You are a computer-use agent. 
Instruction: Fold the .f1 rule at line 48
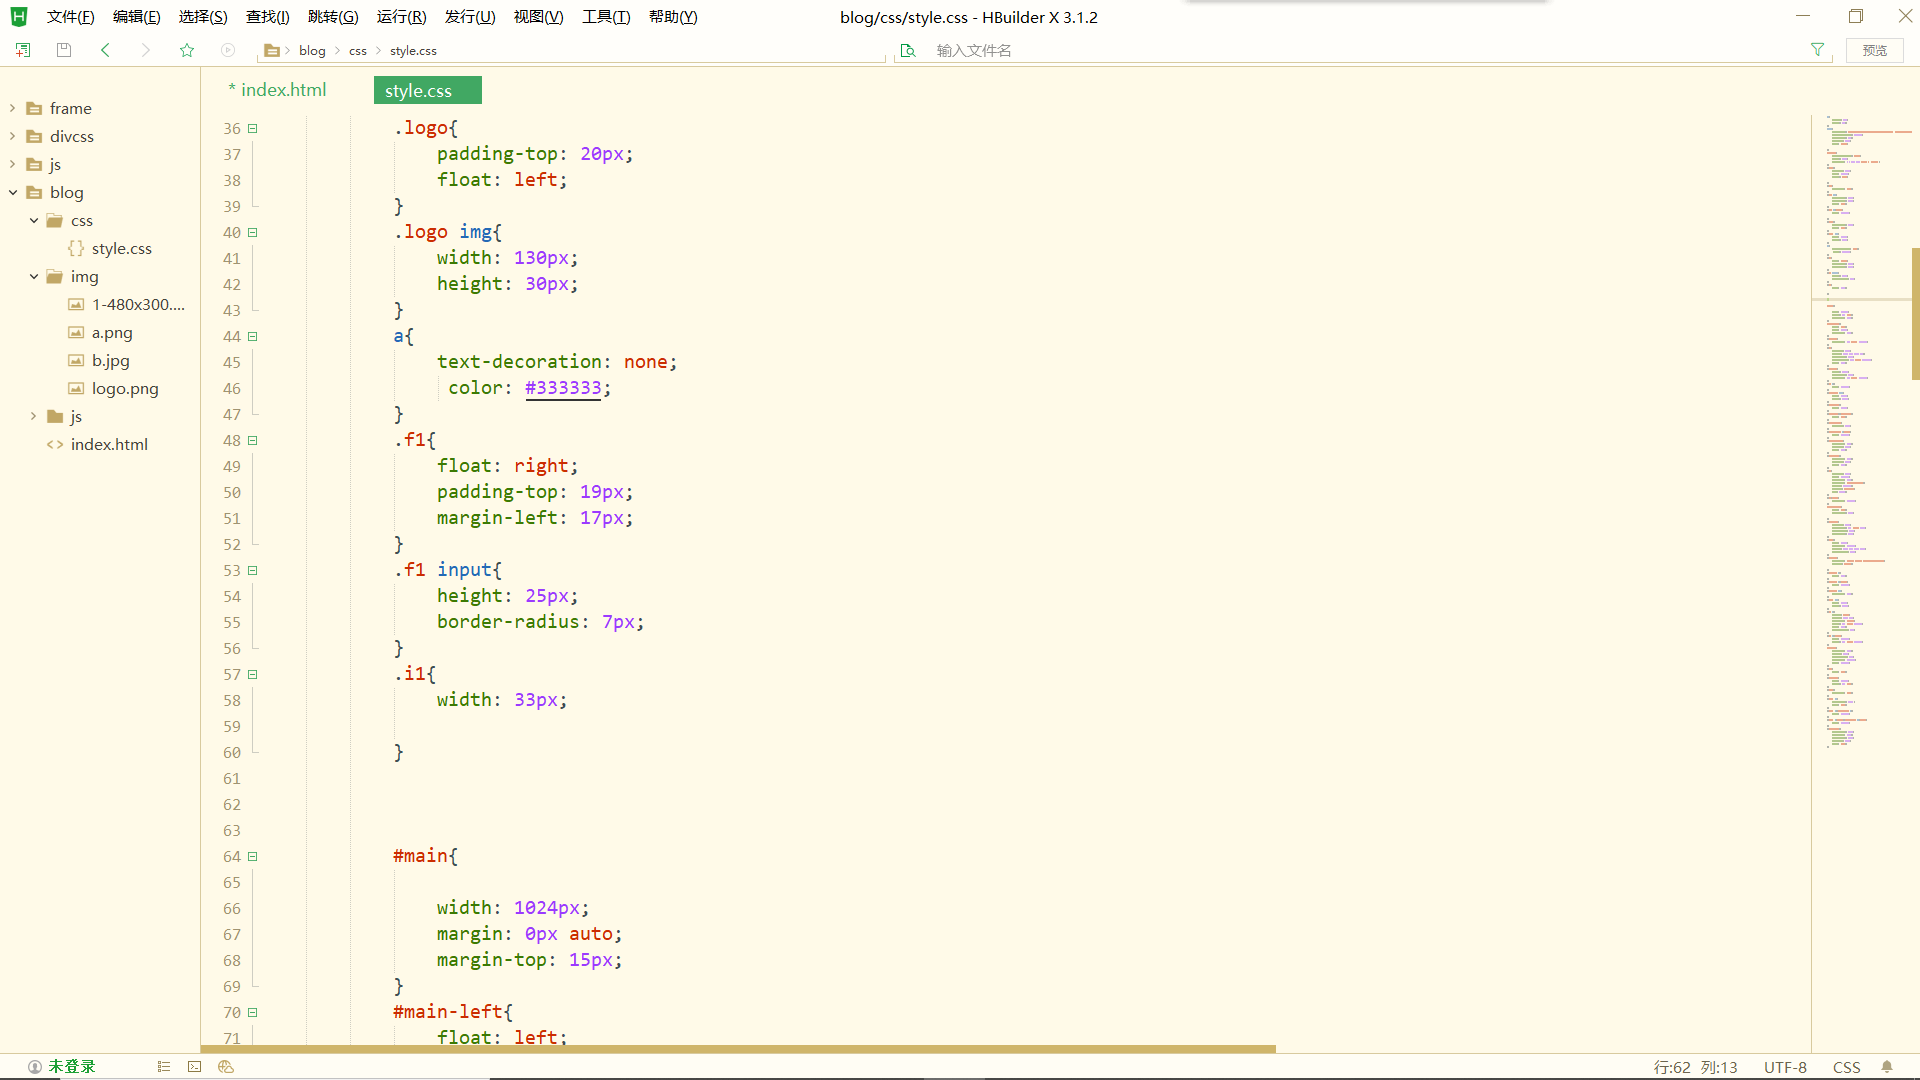point(253,440)
